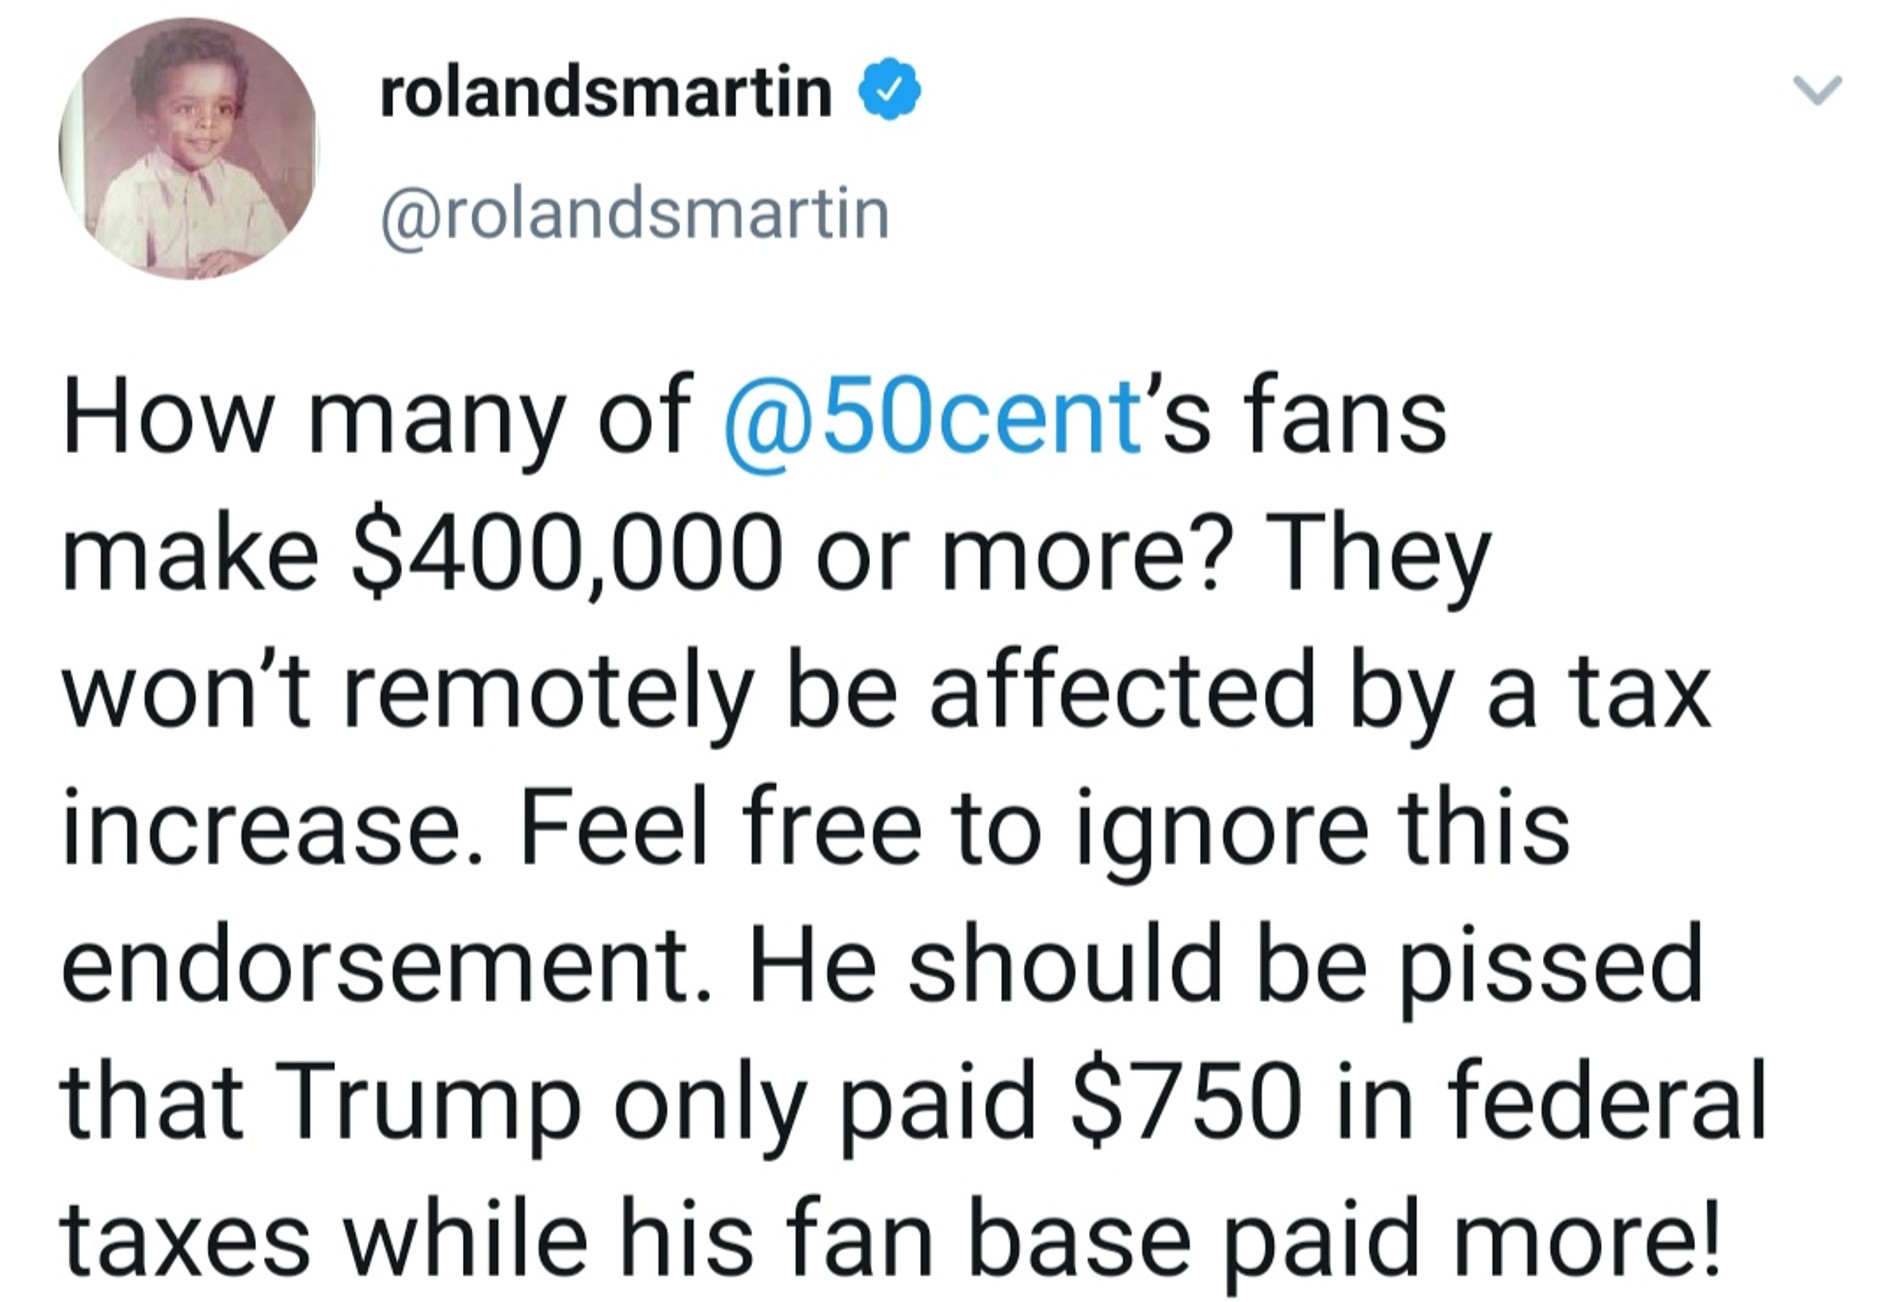Click the word "federal" in the tweet
1900x1302 pixels.
click(1606, 1102)
